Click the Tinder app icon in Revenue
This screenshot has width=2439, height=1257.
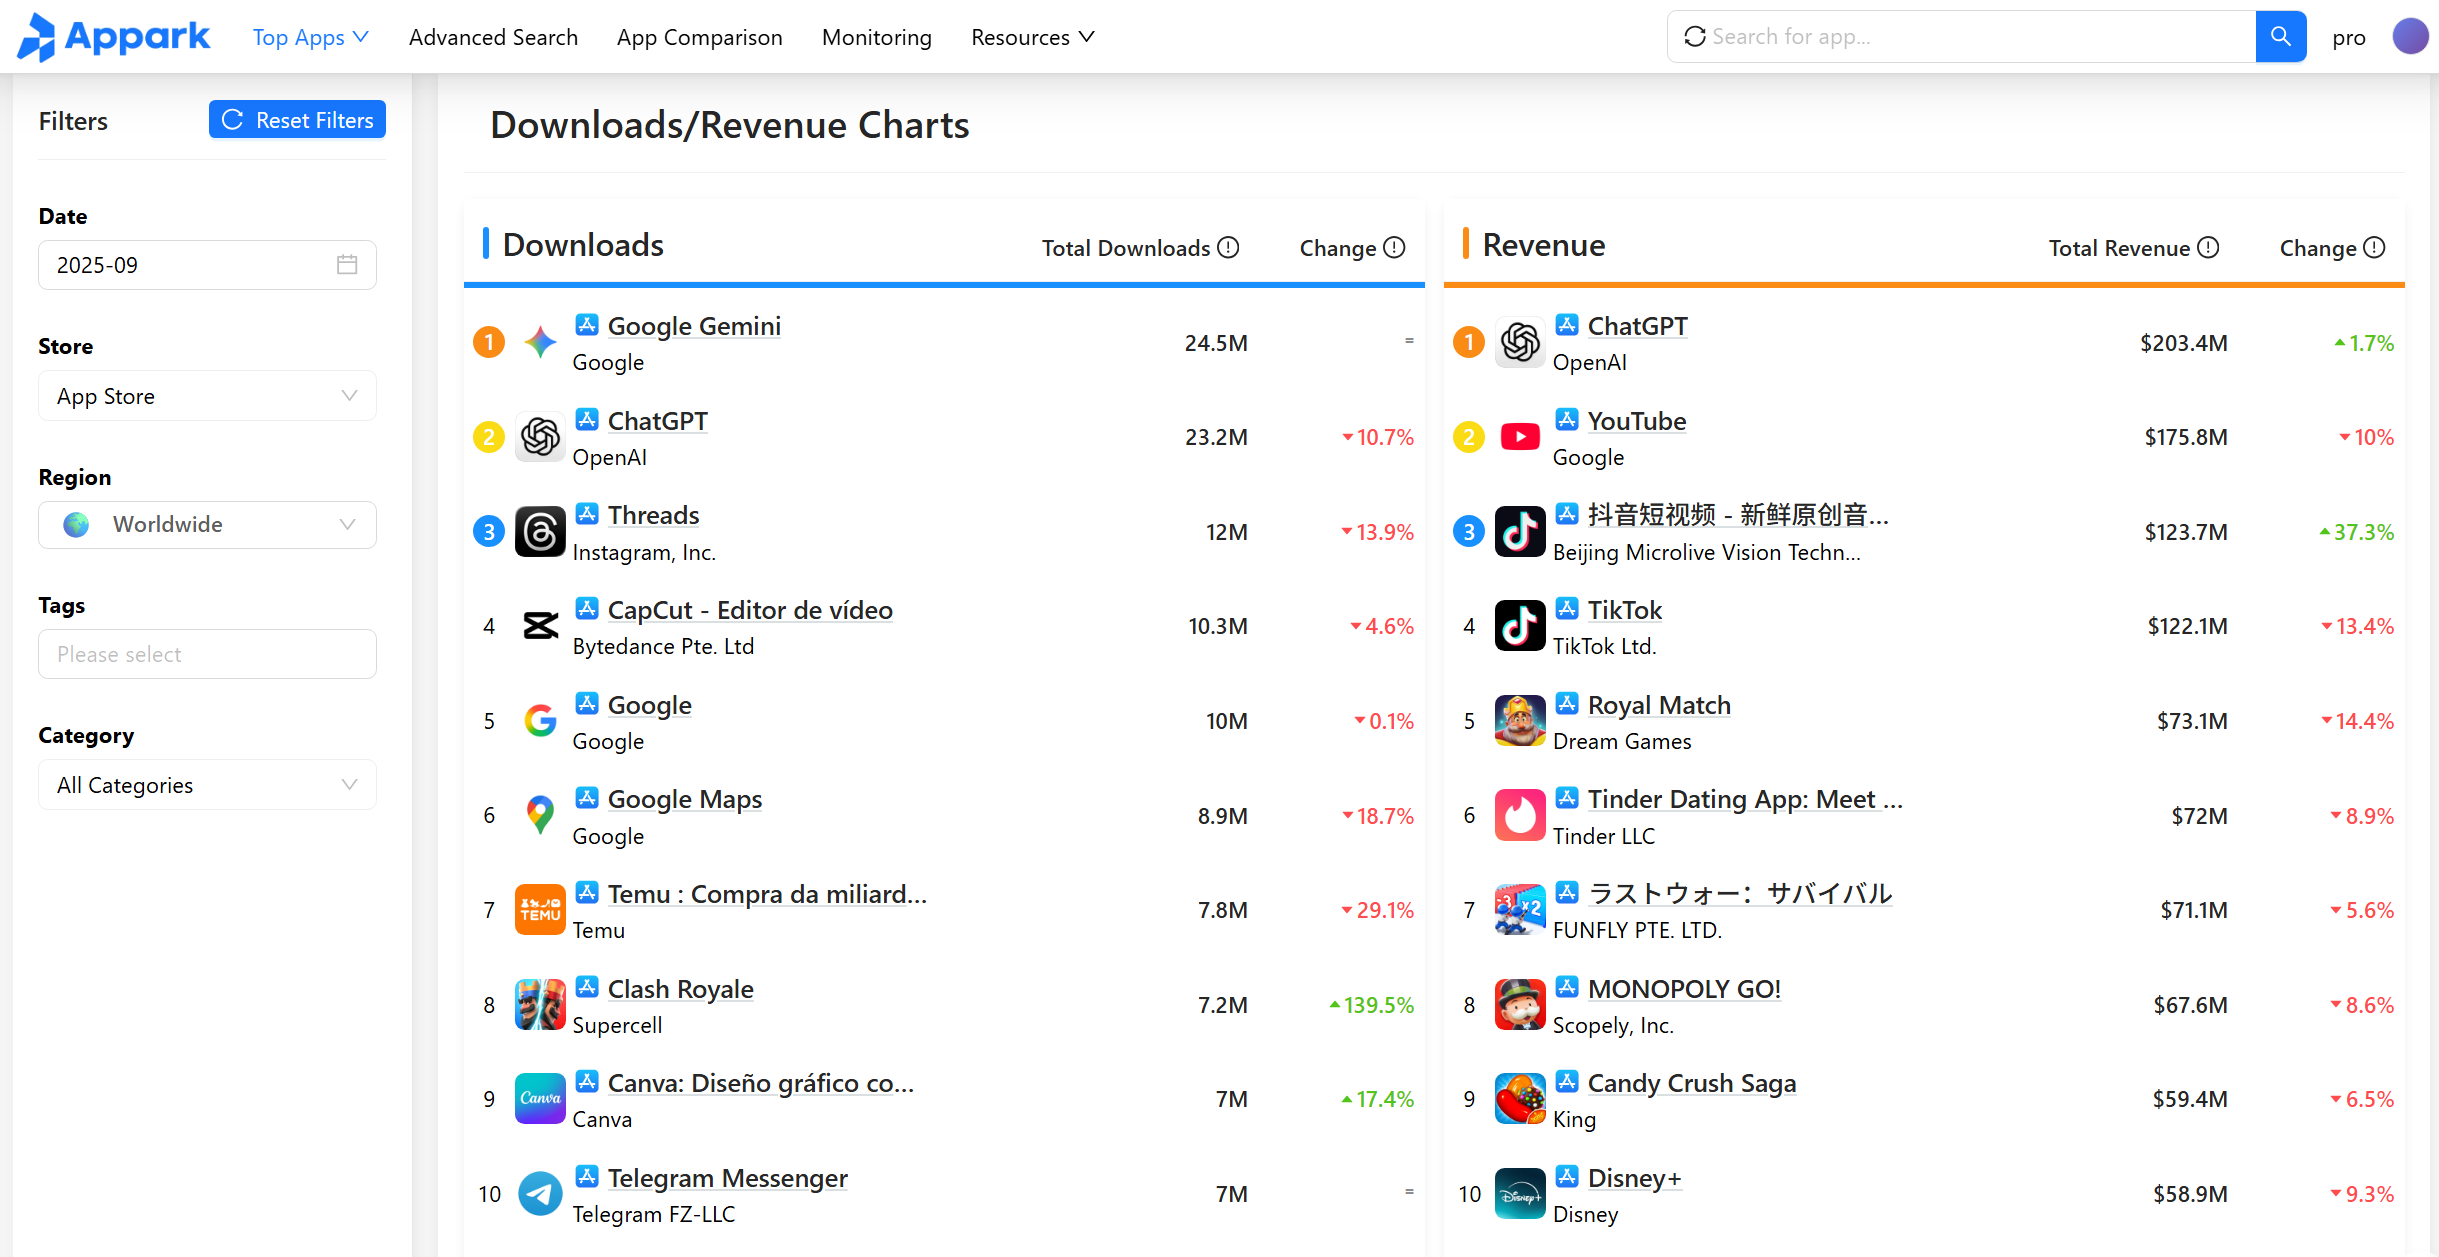(1519, 816)
